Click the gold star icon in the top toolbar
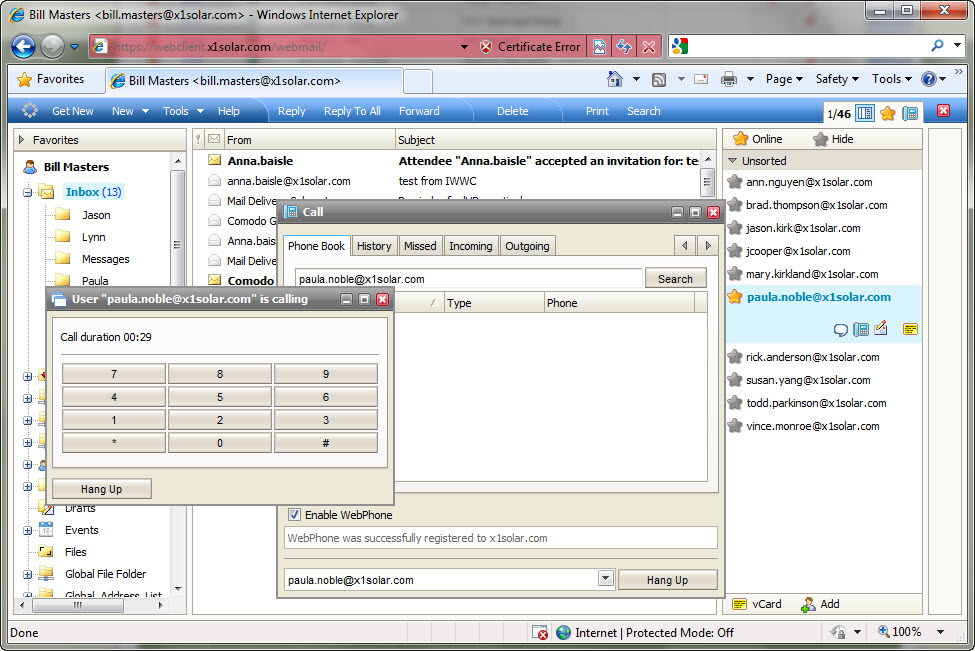975x651 pixels. (887, 112)
